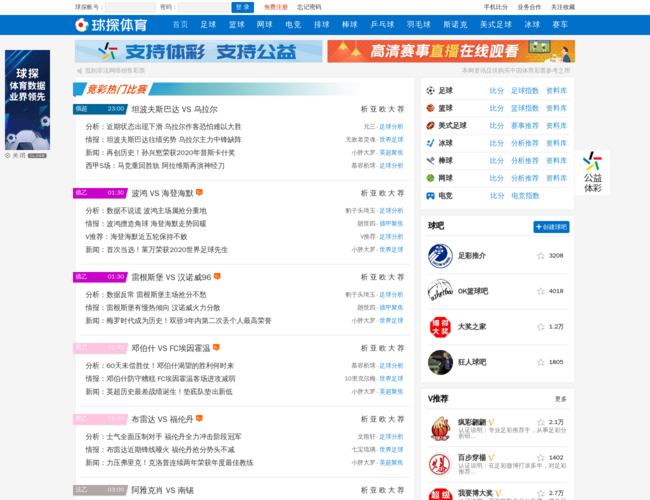Star the 足彩推介 ball bar
The height and width of the screenshot is (500, 650).
pos(541,256)
